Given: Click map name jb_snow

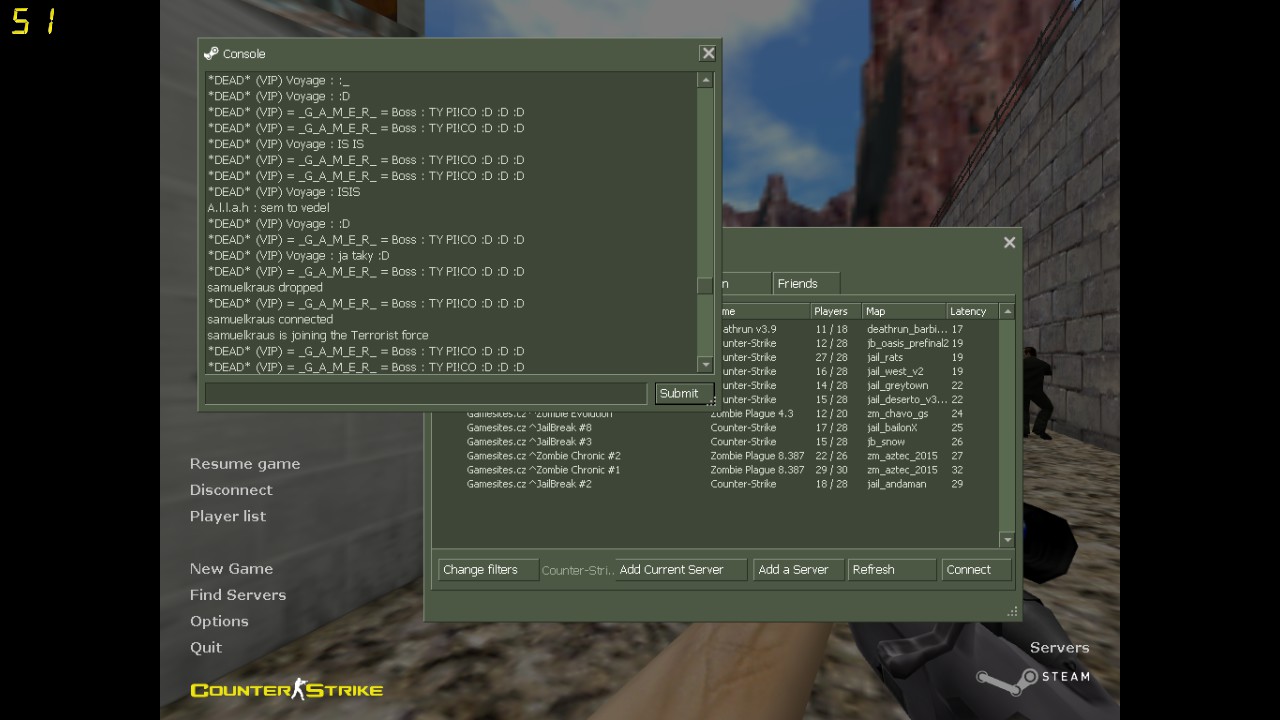Looking at the screenshot, I should point(886,442).
